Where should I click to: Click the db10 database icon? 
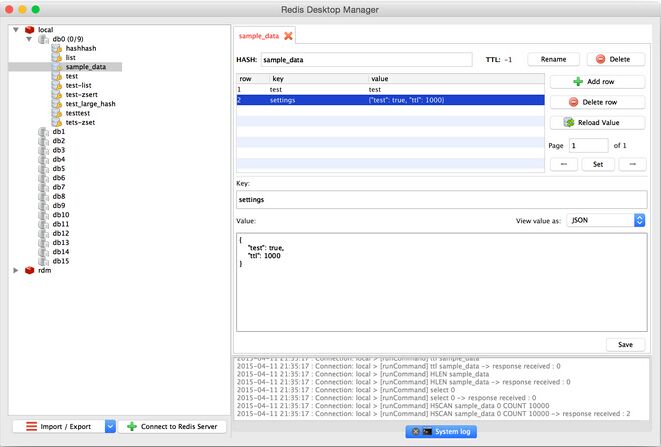pos(43,215)
